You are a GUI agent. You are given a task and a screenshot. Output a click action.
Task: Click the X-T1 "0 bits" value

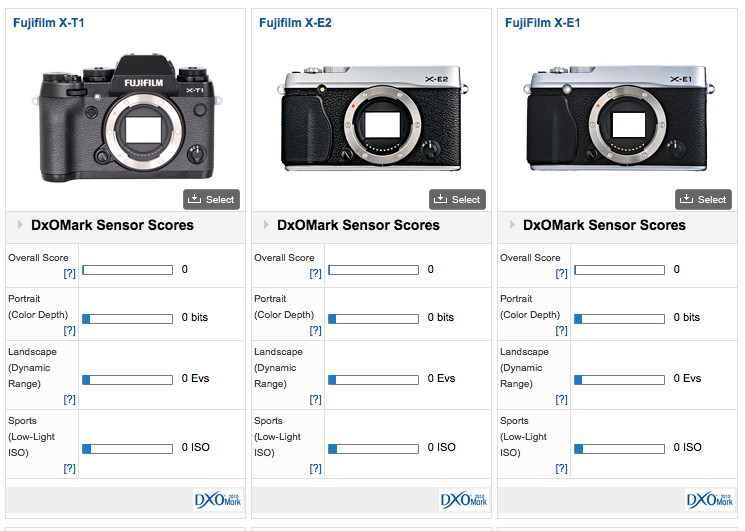click(195, 317)
